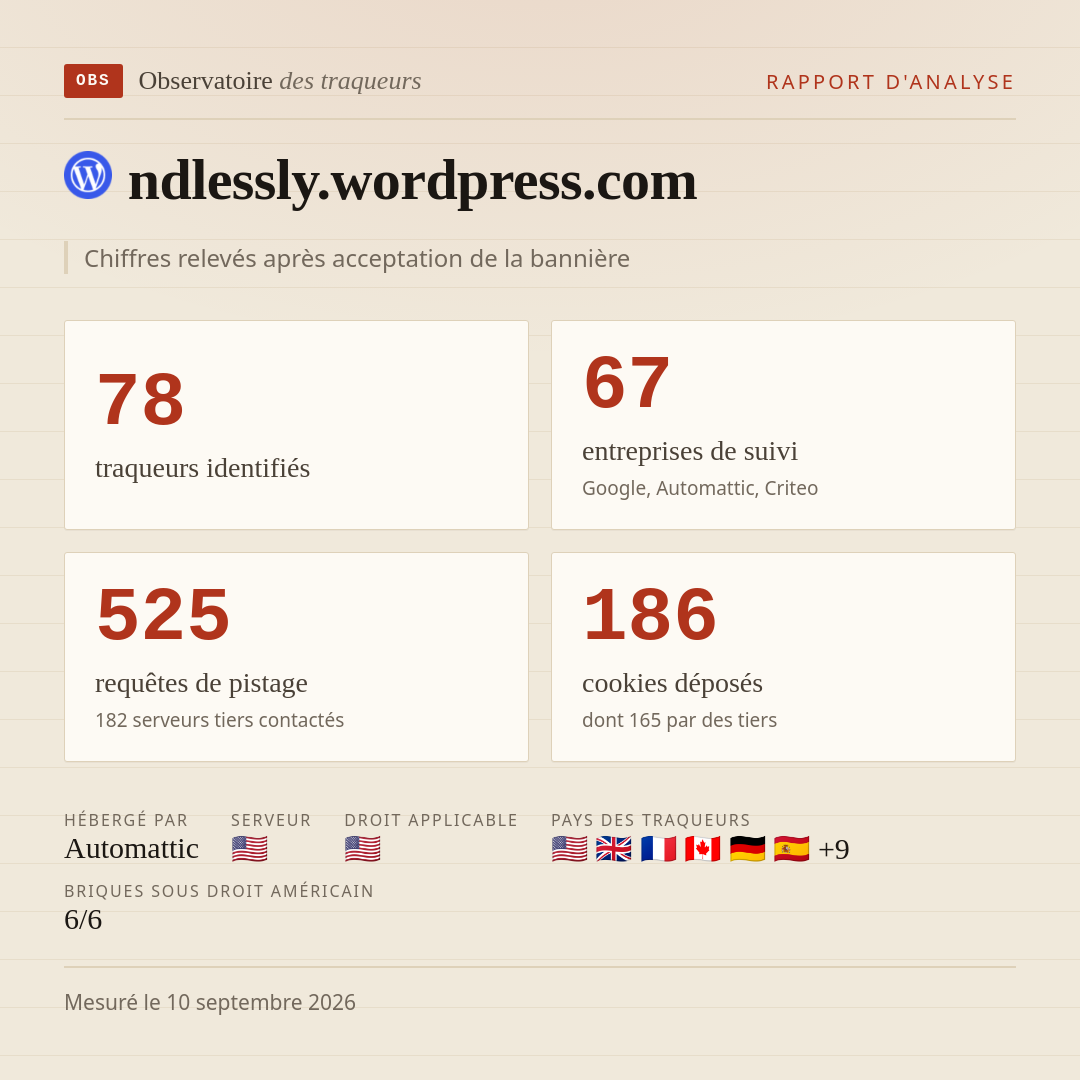Click '182 serveurs tiers contactés' text
Viewport: 1080px width, 1080px height.
[x=220, y=720]
